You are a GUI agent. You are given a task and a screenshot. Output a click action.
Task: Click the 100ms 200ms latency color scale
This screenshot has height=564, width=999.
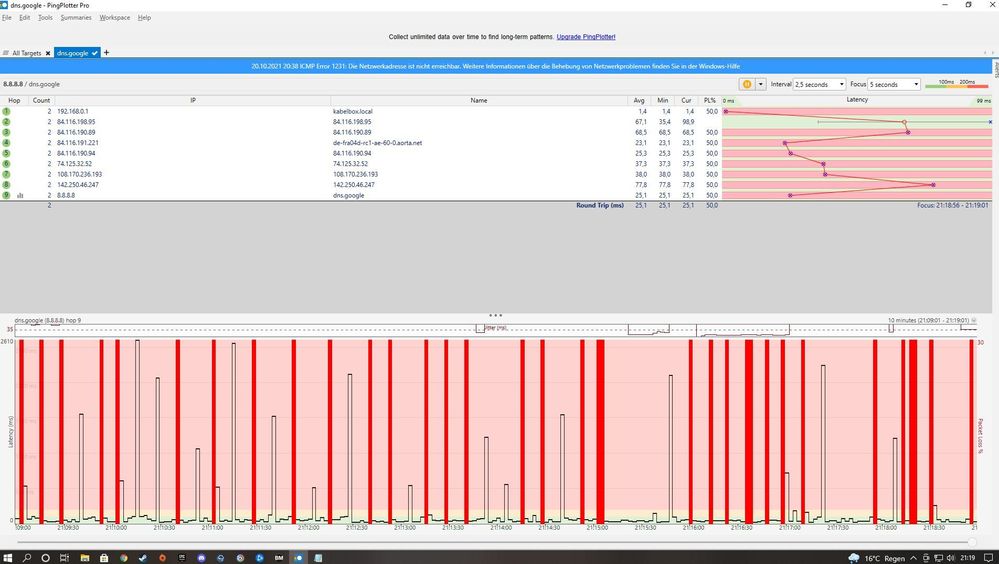pyautogui.click(x=958, y=83)
